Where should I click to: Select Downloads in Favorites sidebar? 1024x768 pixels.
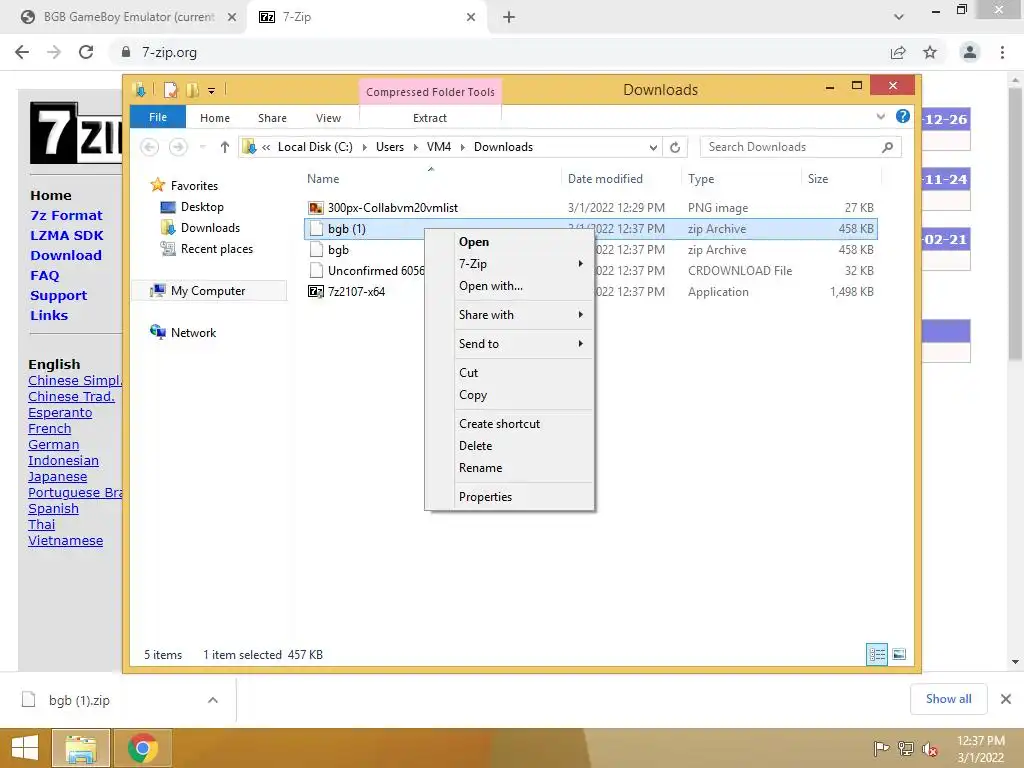click(210, 228)
